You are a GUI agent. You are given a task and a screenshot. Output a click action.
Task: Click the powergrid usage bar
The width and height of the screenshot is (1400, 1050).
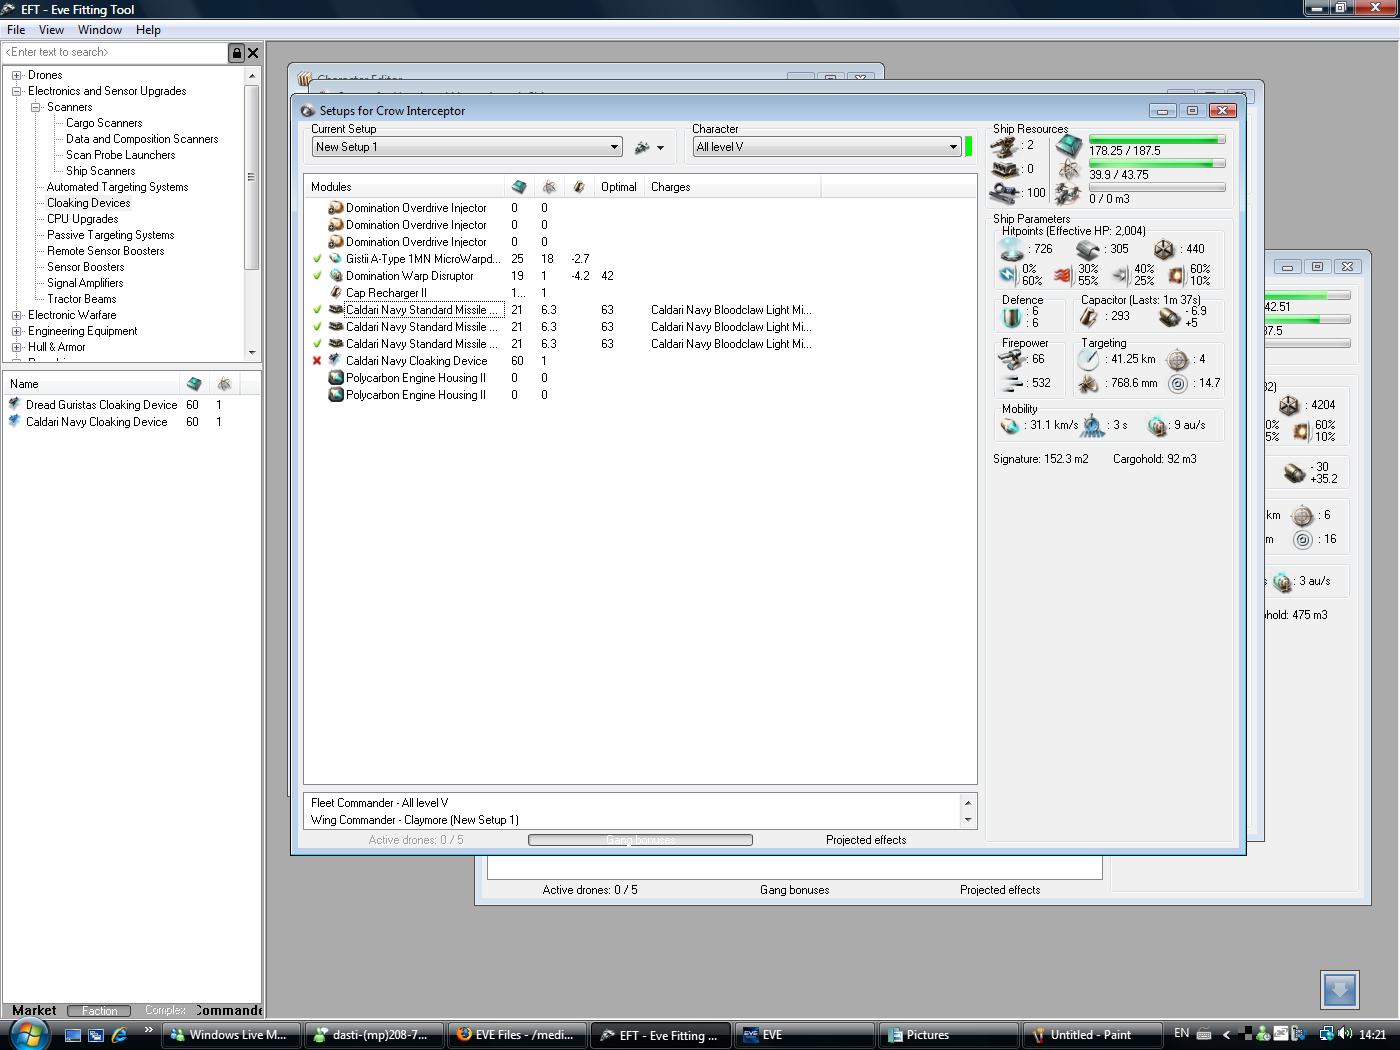(x=1157, y=164)
